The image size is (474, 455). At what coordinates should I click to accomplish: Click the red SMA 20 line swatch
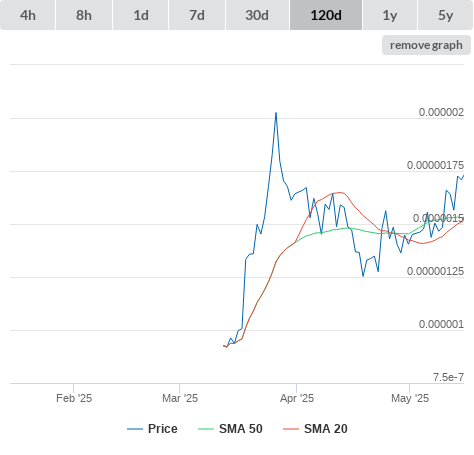tap(291, 429)
